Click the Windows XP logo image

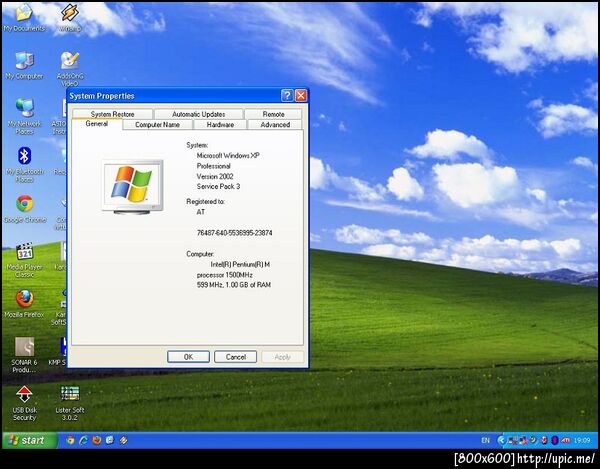[x=132, y=187]
